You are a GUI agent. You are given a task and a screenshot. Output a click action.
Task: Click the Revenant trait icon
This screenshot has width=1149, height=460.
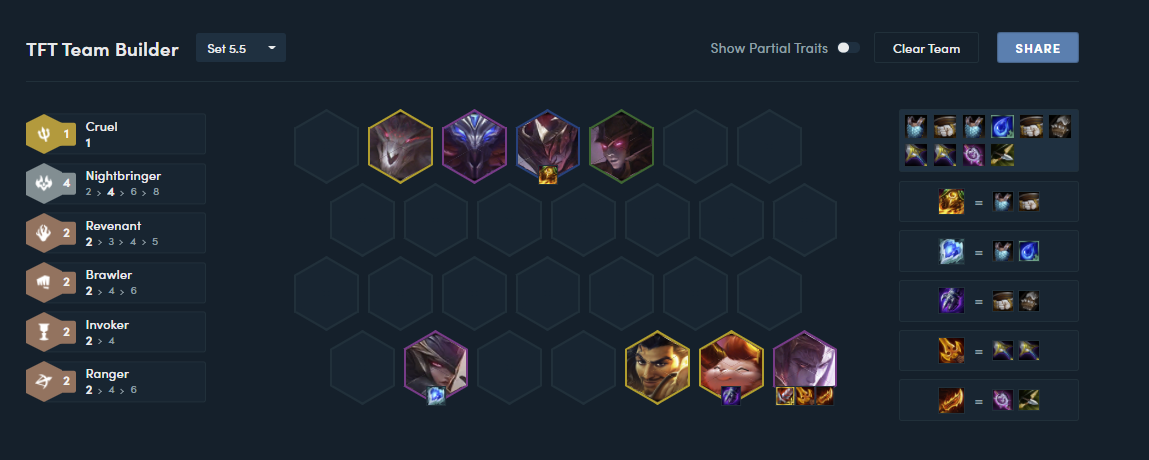[x=43, y=233]
